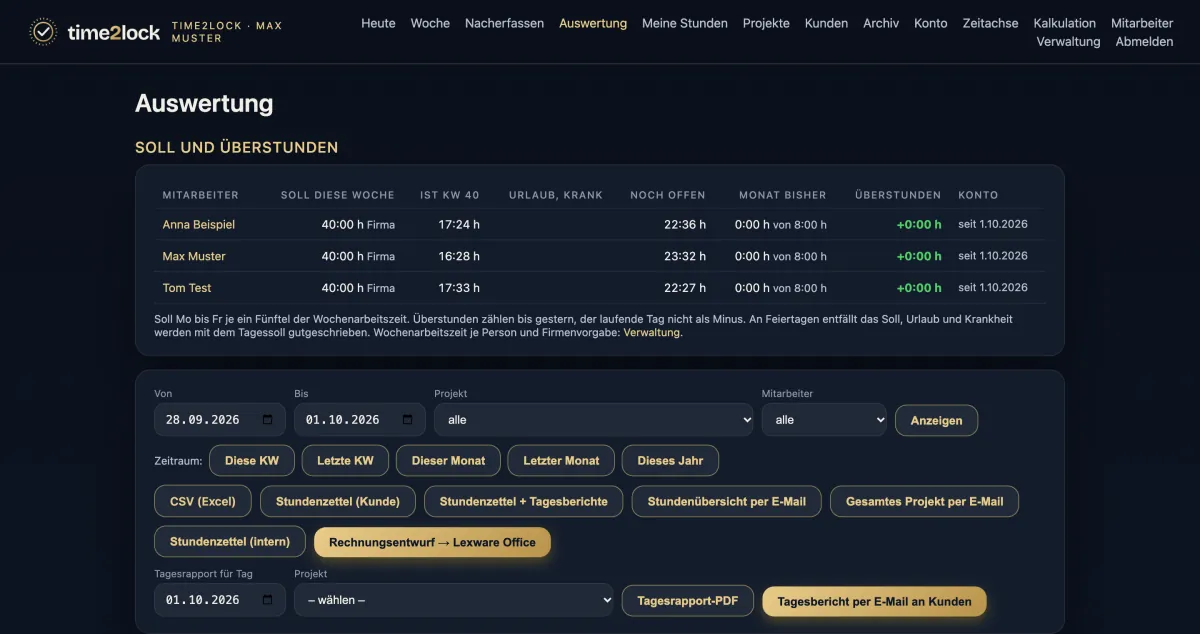
Task: Go to Mitarbeiter in the navigation
Action: click(1142, 23)
